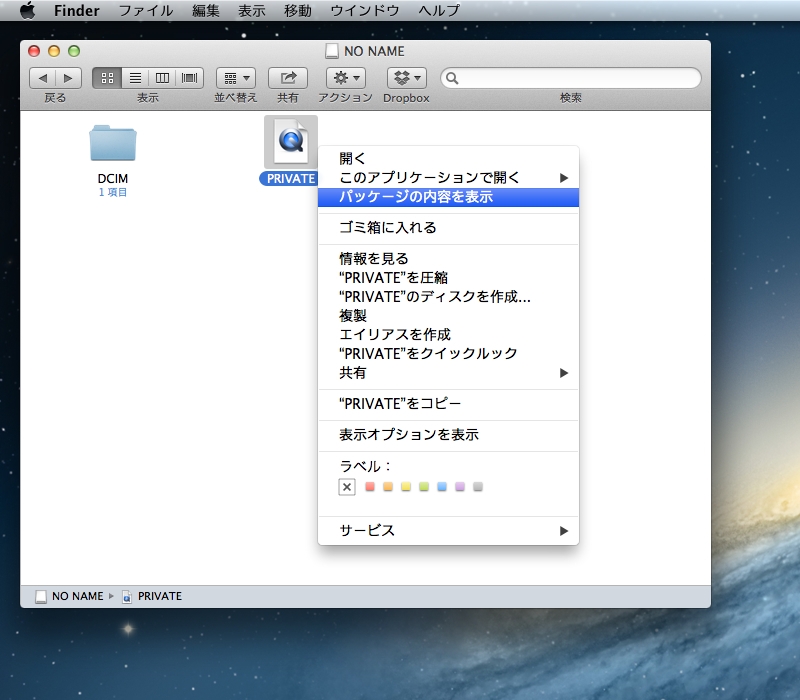Switch to column view
This screenshot has height=700, width=800.
[x=162, y=78]
